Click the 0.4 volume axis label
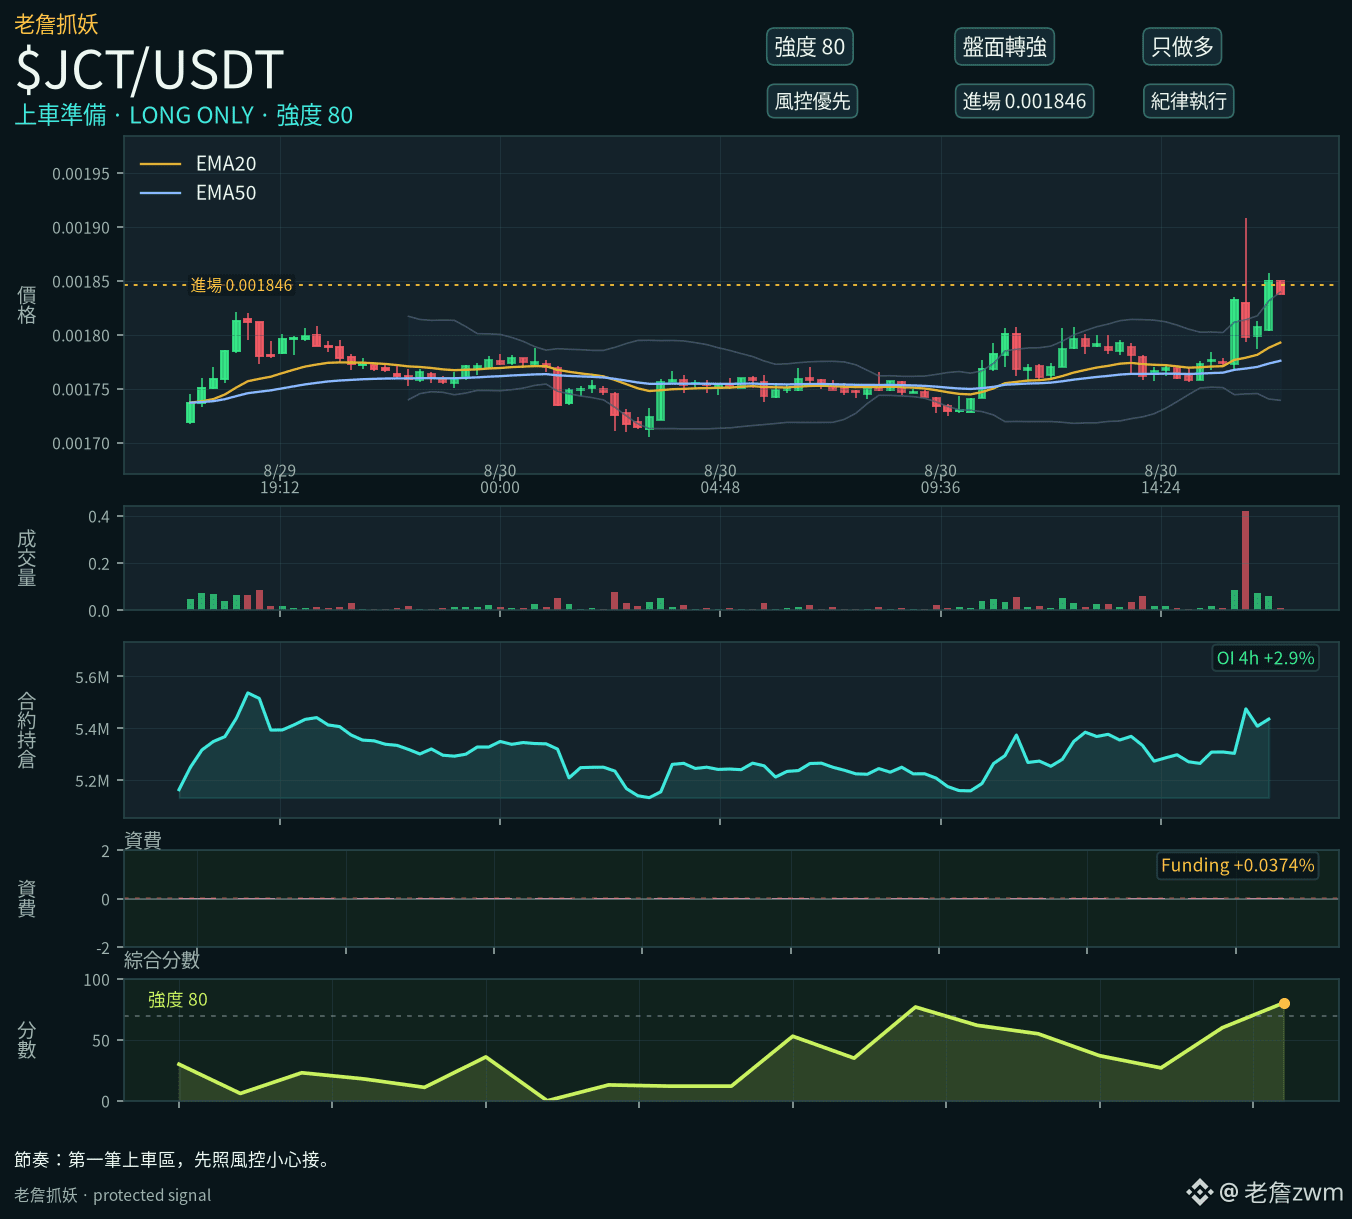The height and width of the screenshot is (1219, 1352). pyautogui.click(x=99, y=517)
